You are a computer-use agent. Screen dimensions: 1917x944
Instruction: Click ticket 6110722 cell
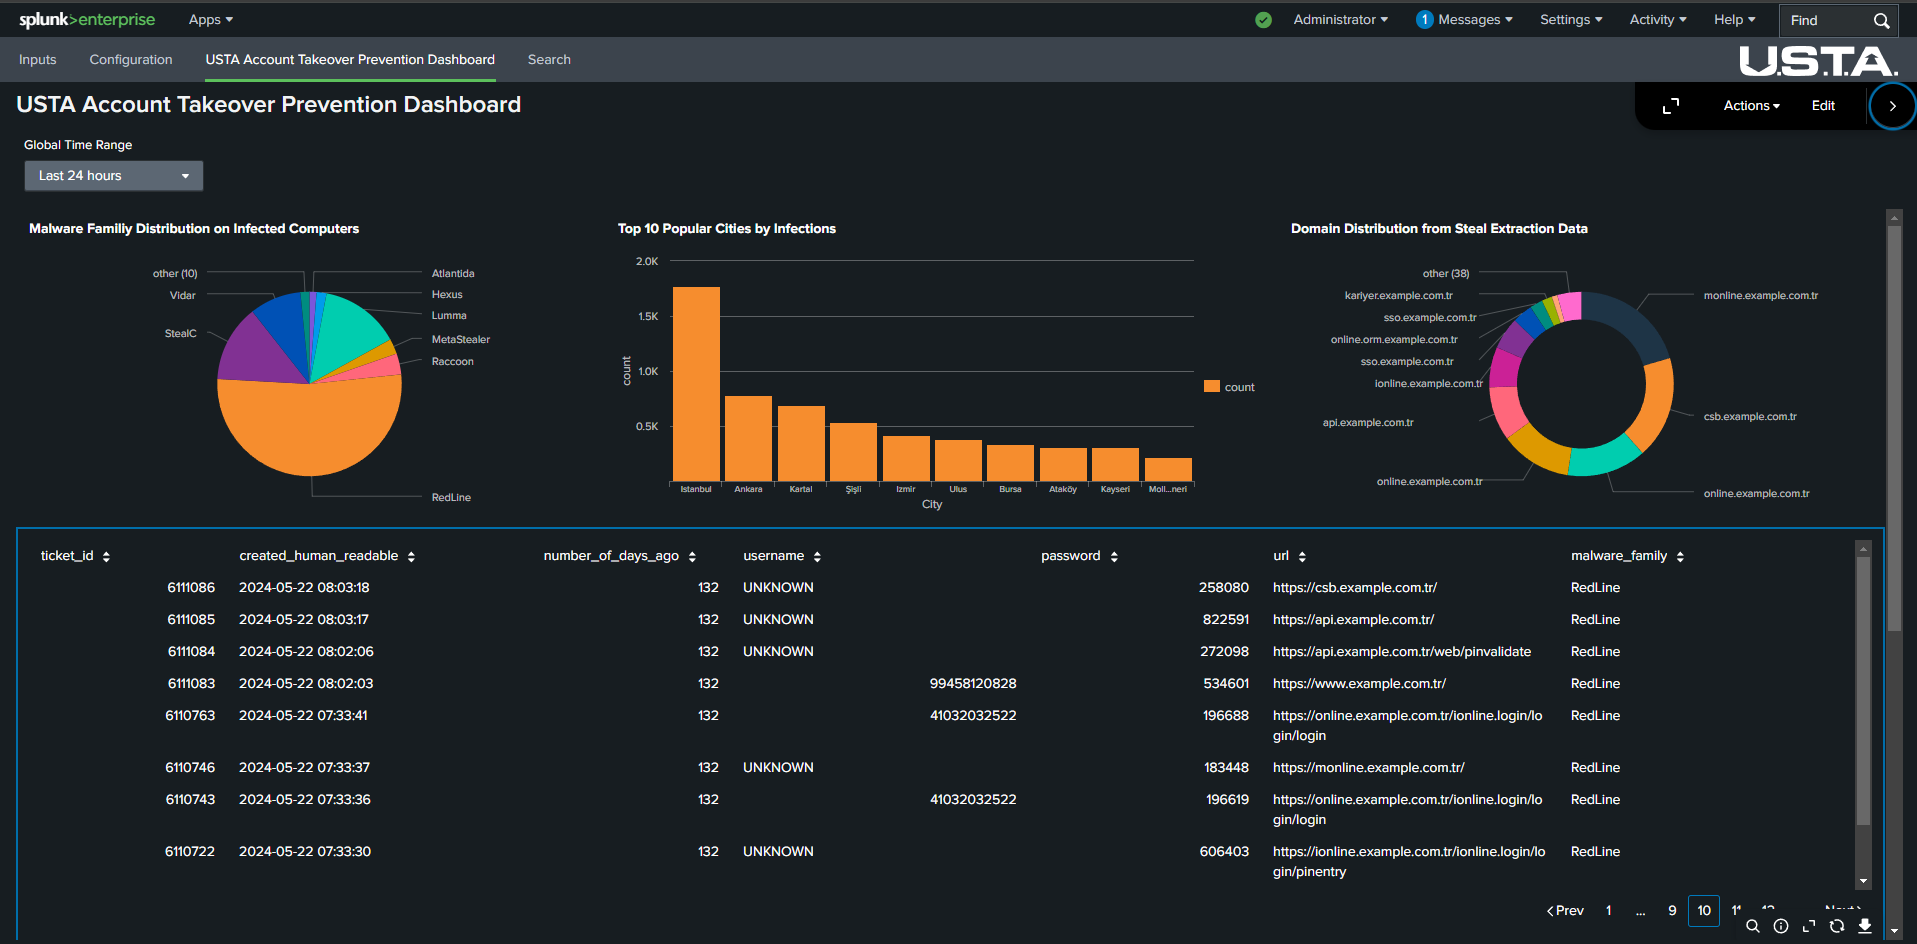[x=190, y=852]
